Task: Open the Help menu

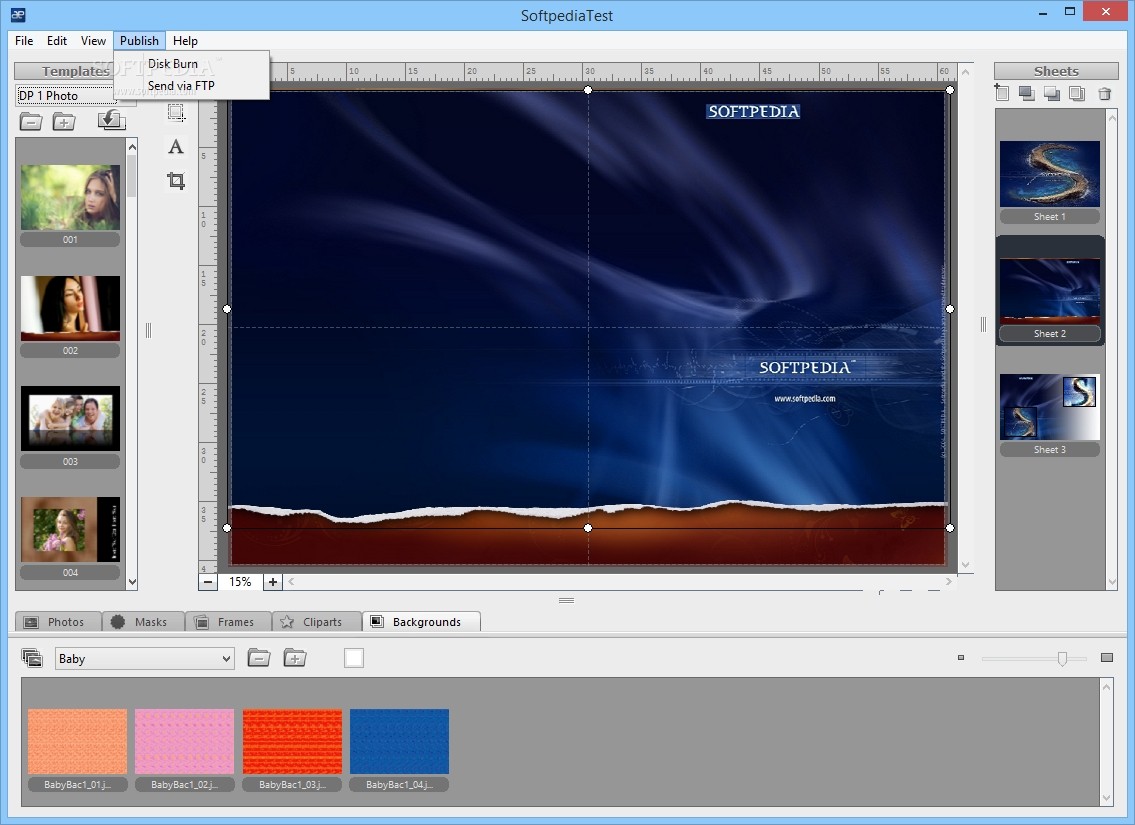Action: (x=185, y=41)
